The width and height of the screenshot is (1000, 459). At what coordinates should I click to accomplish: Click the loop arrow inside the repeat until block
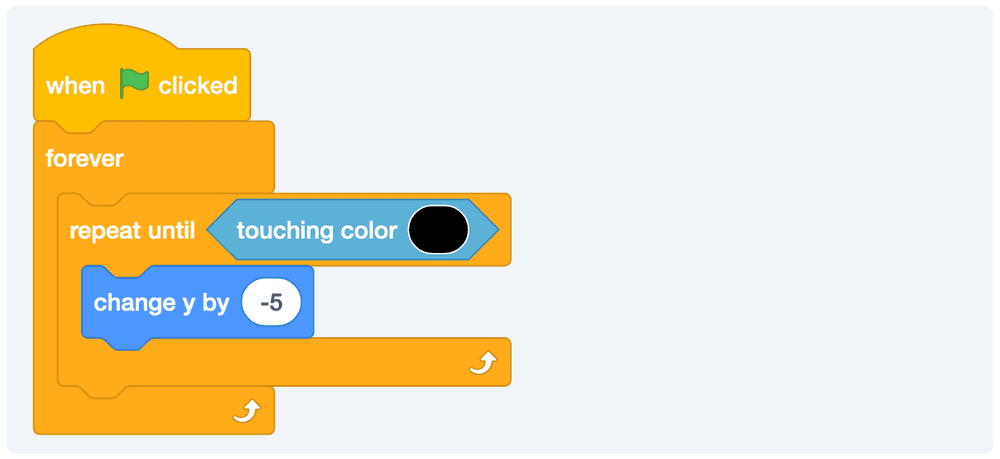(x=483, y=365)
